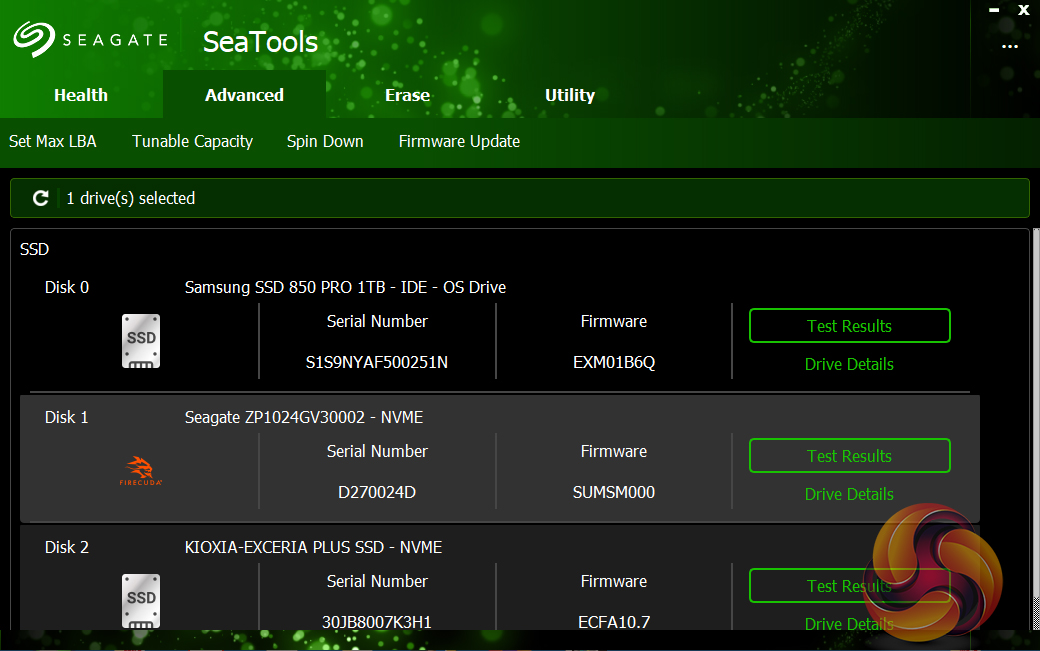
Task: Open Firmware Update option
Action: pos(459,141)
